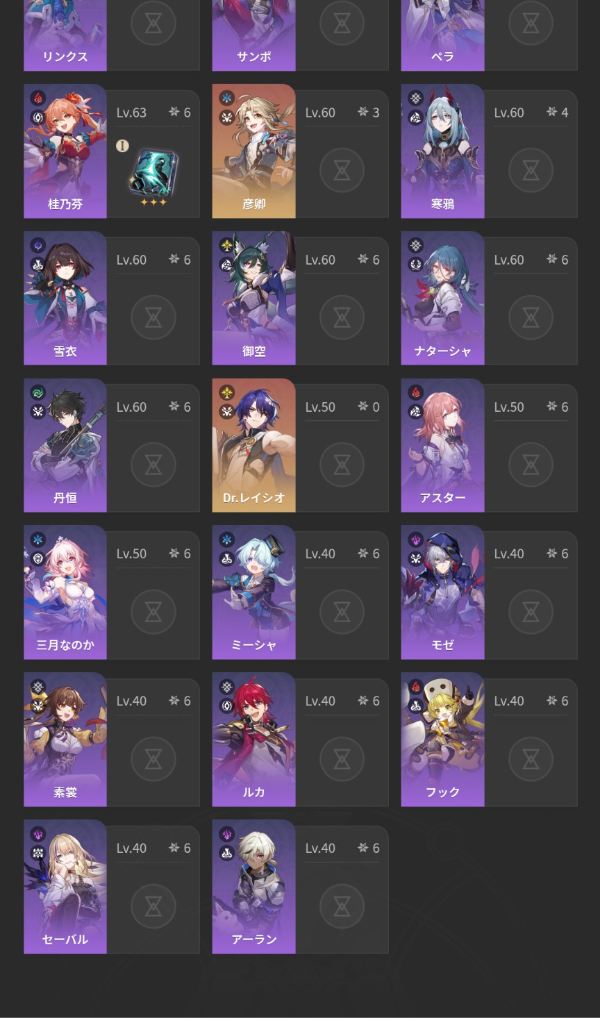Select the 雪衣 character portrait
Viewport: 600px width, 1018px height.
[x=65, y=298]
